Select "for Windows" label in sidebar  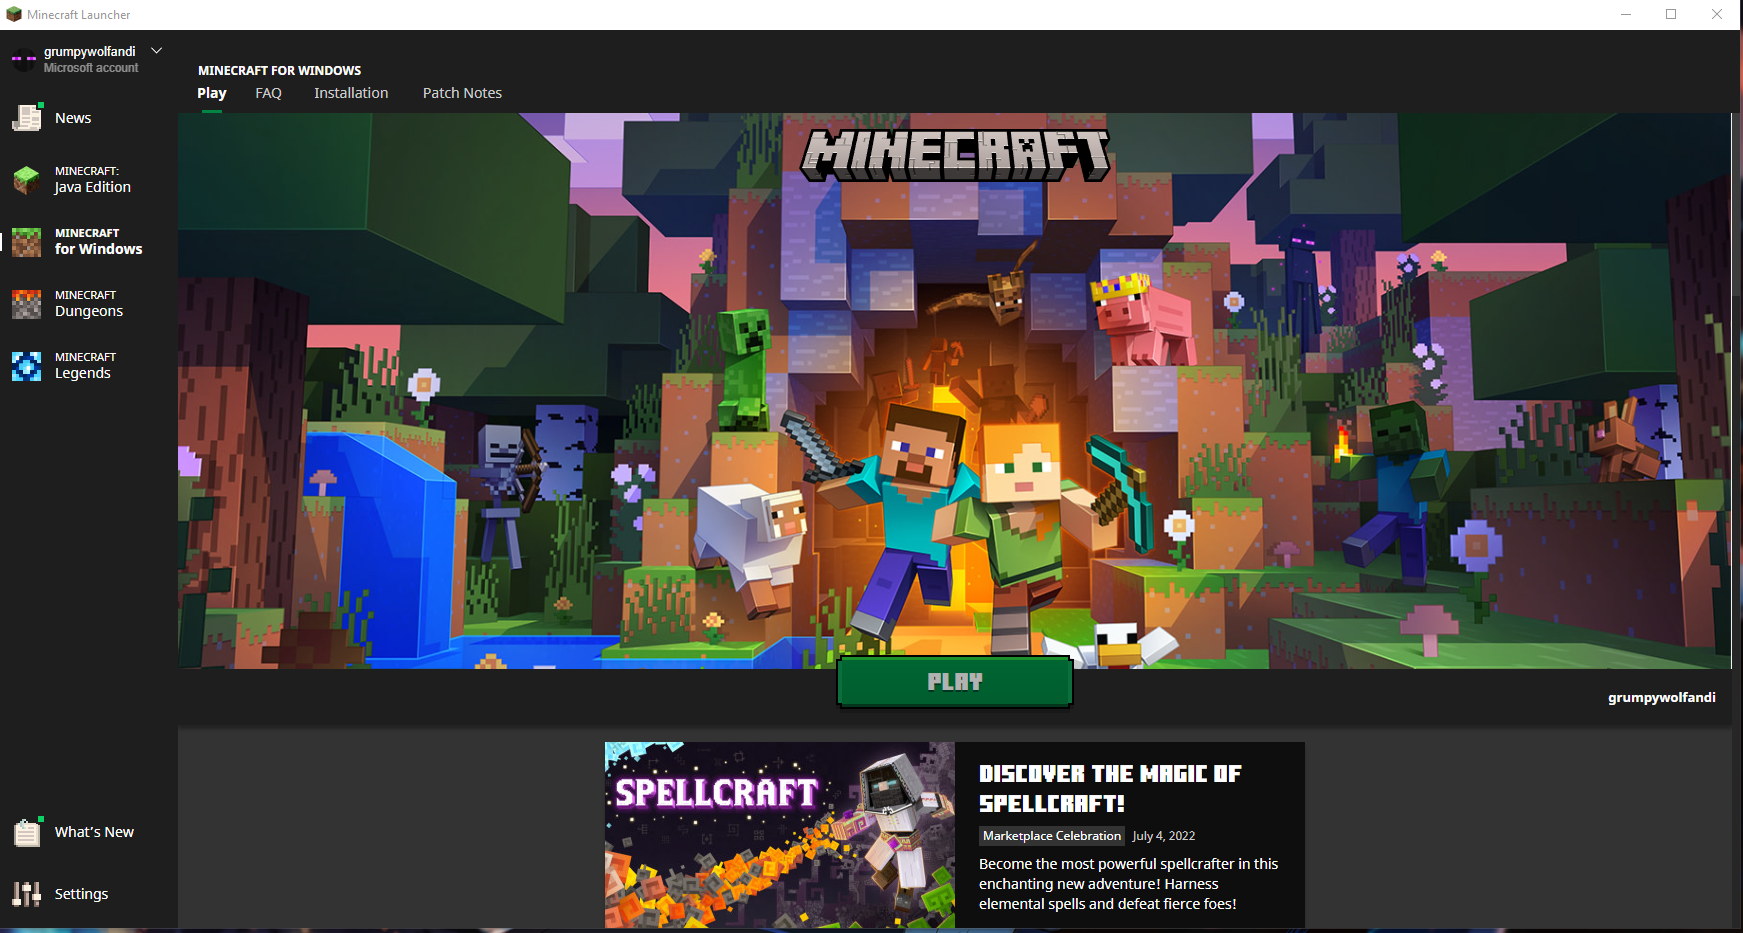99,249
